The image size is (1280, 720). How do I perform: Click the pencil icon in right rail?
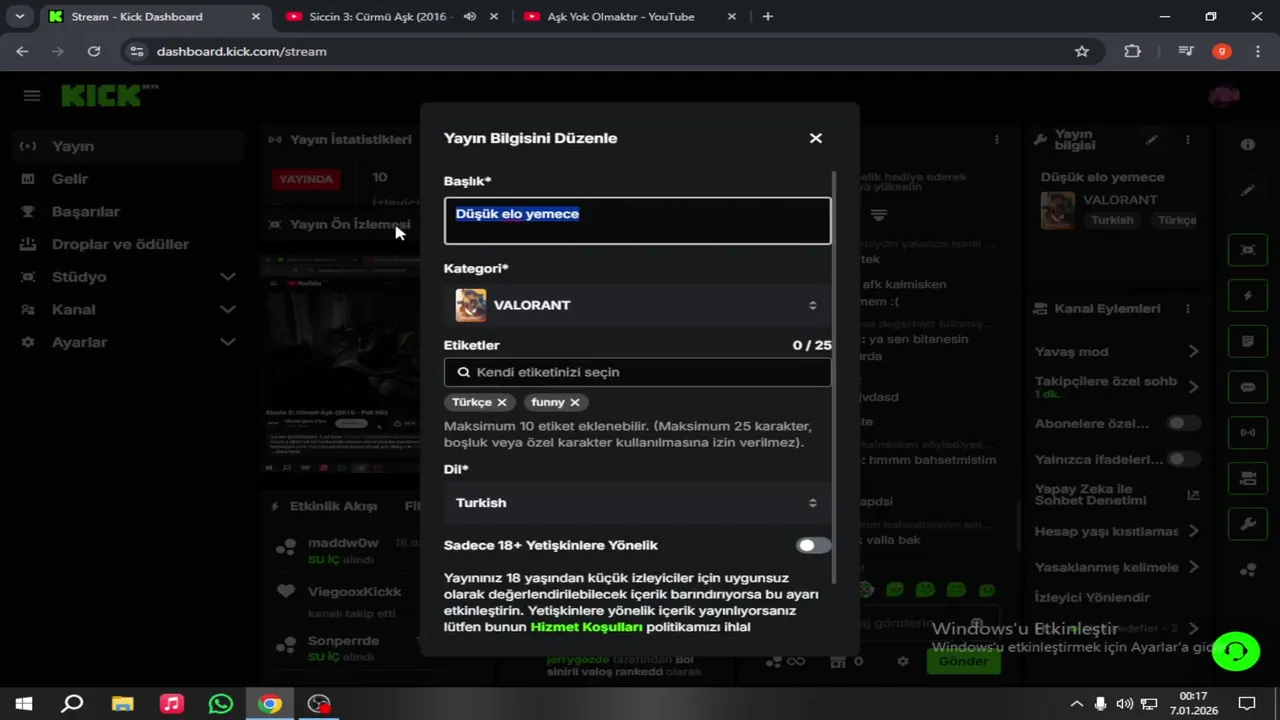click(x=1248, y=190)
